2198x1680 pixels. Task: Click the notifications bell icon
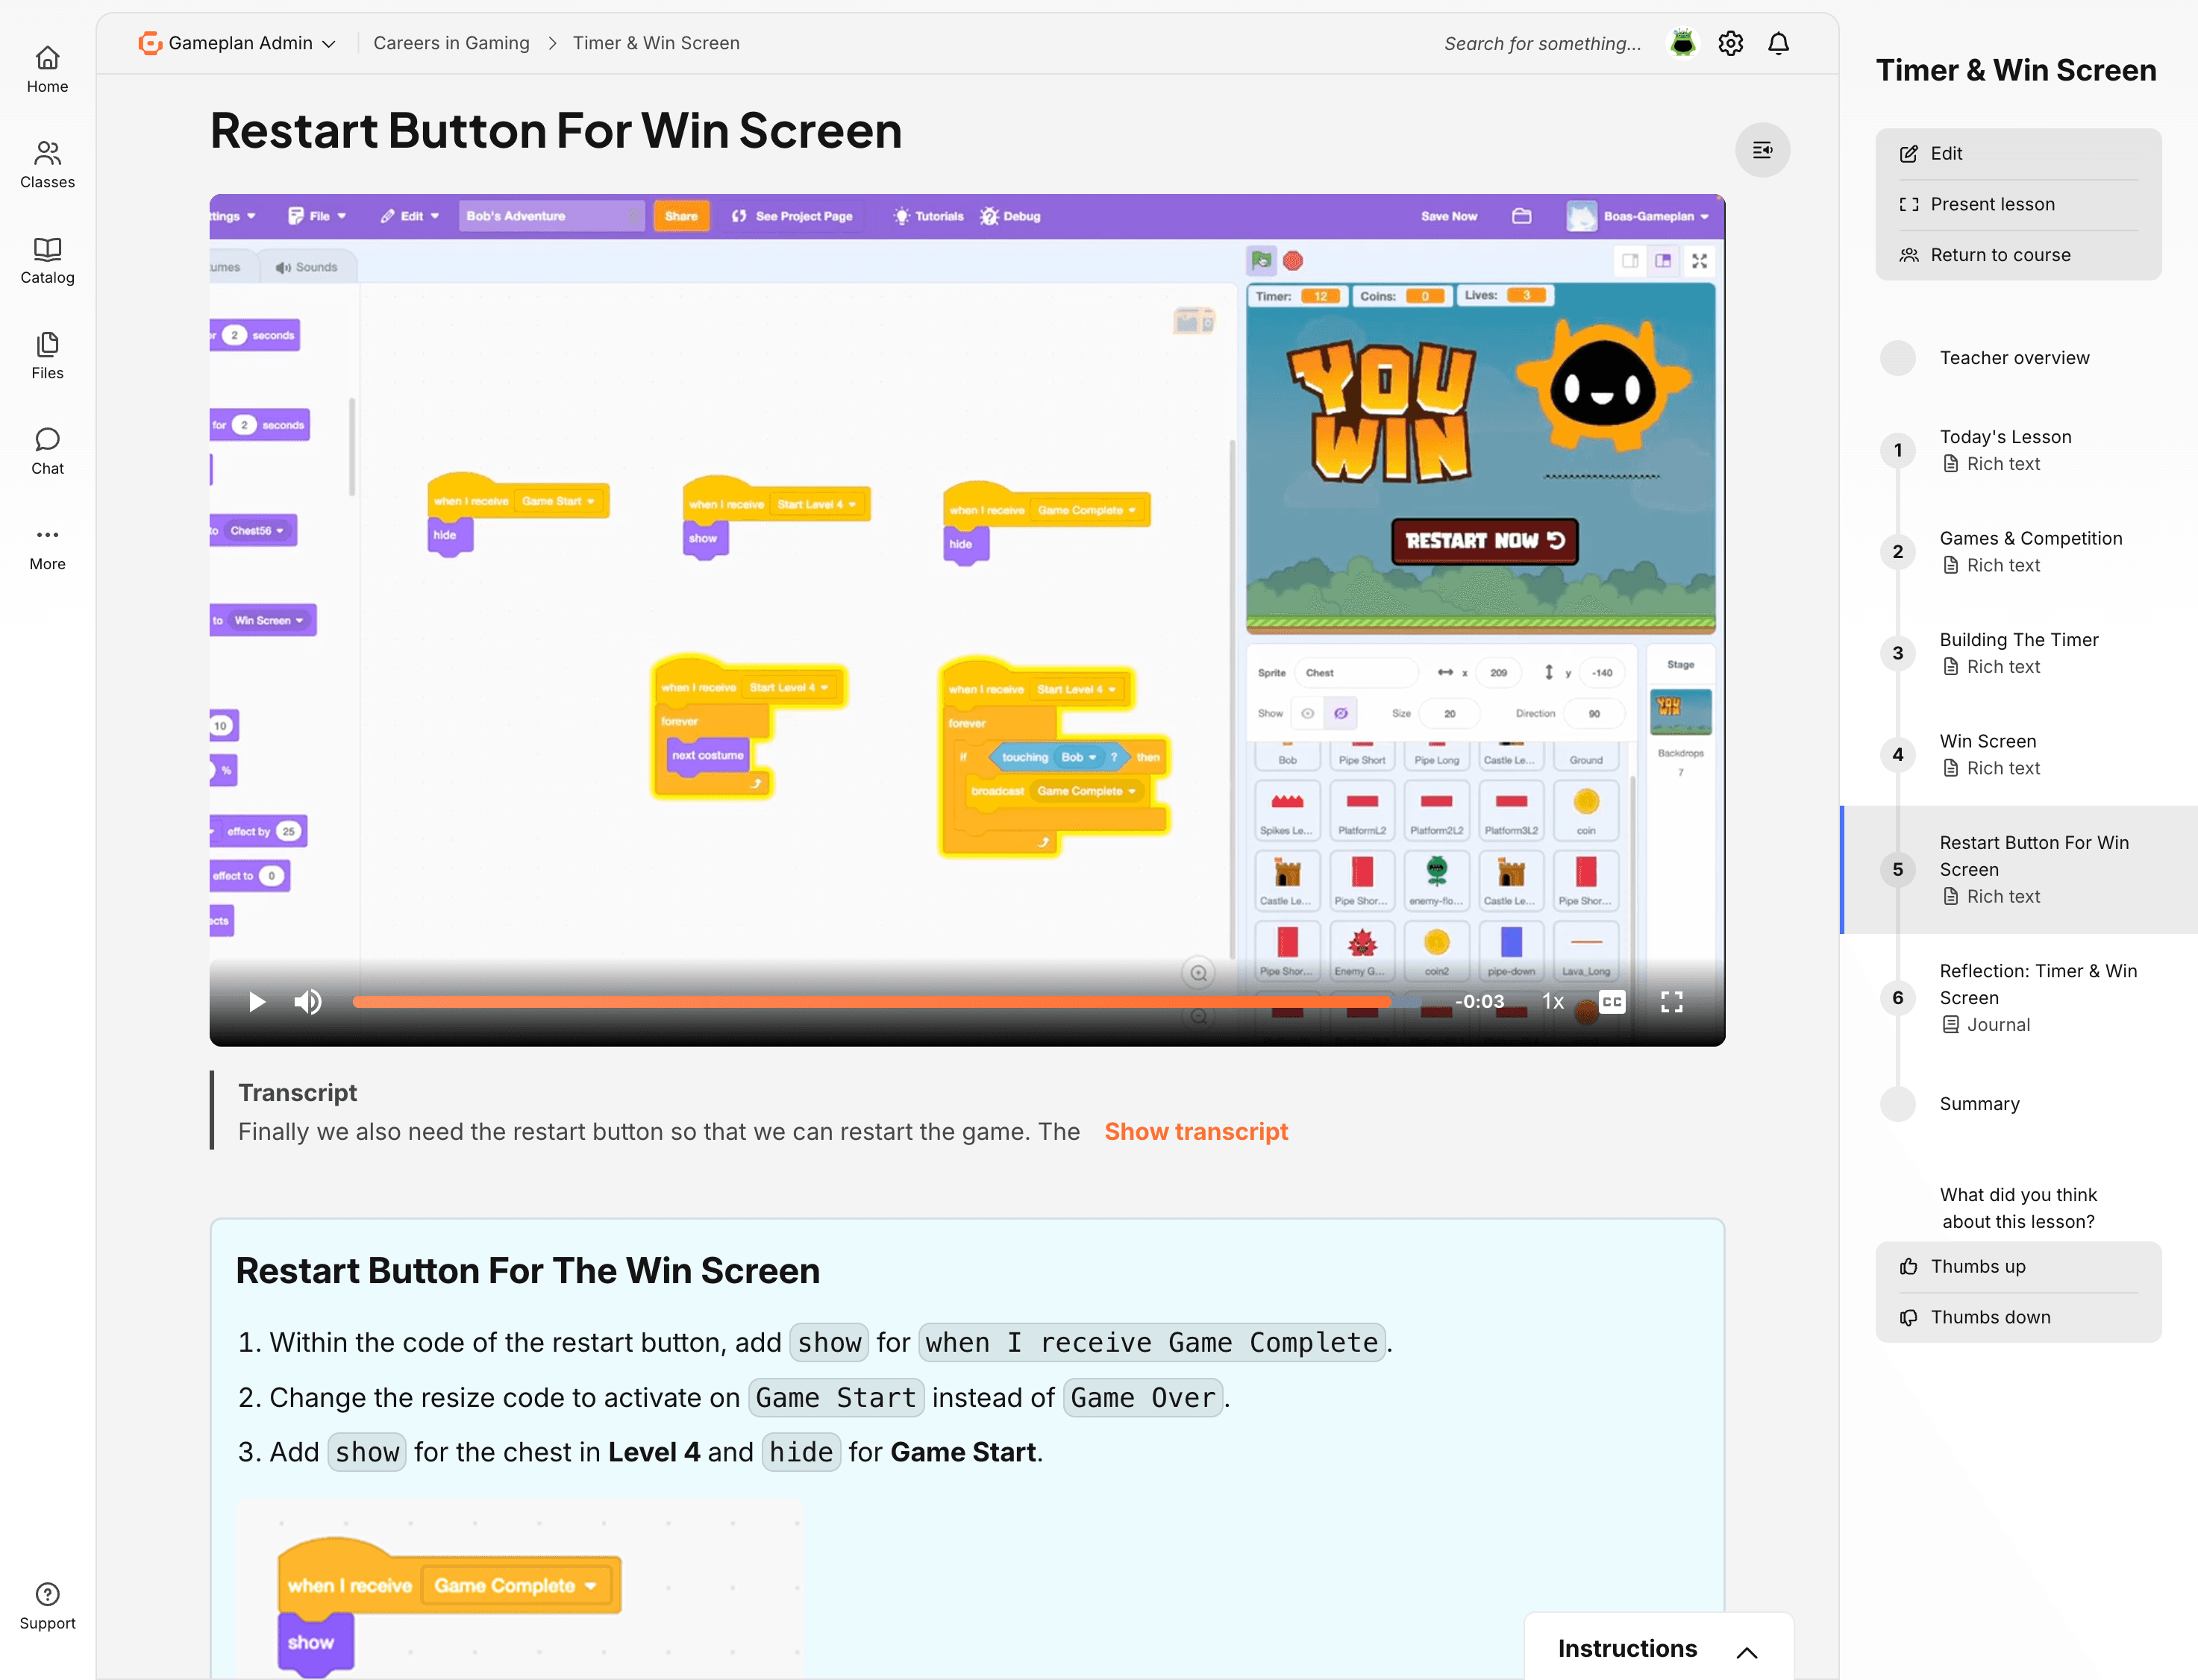coord(1779,43)
